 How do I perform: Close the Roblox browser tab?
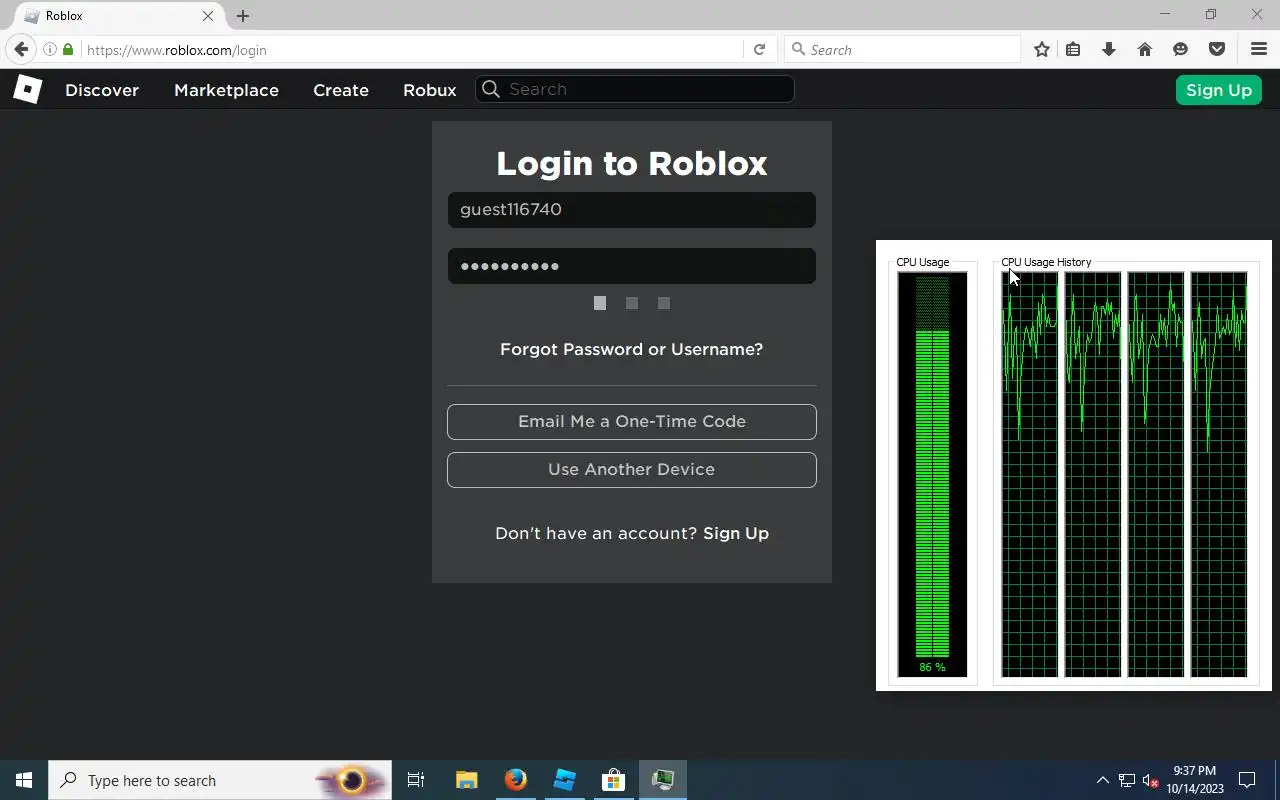coord(208,16)
